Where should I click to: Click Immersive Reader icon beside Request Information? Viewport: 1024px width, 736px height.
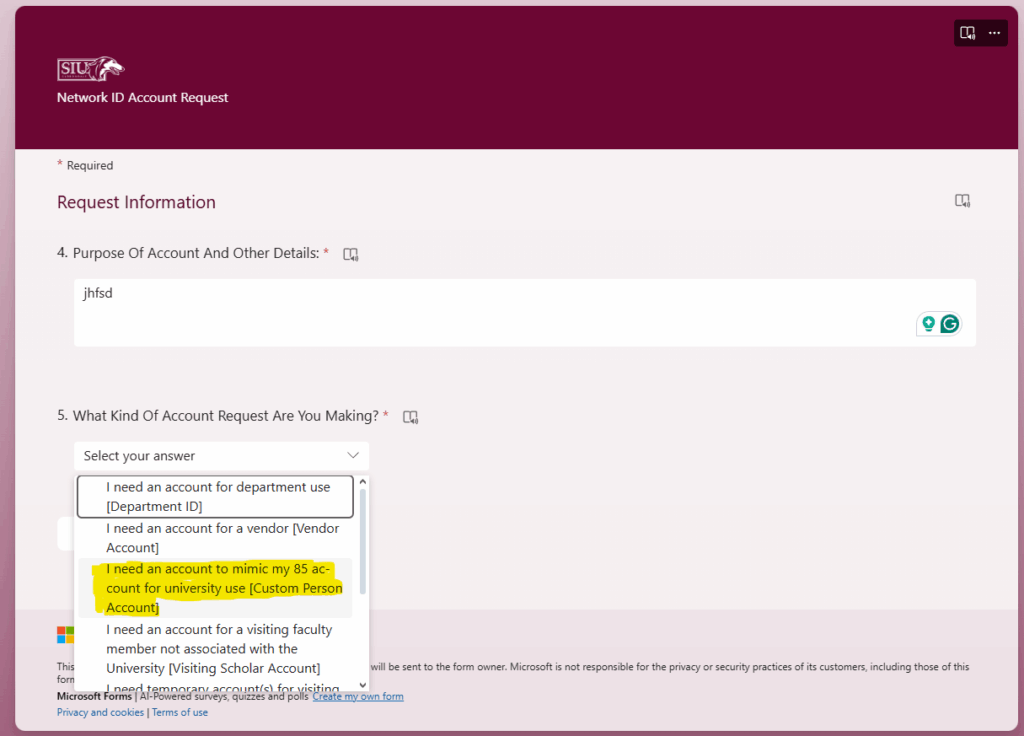(x=962, y=201)
